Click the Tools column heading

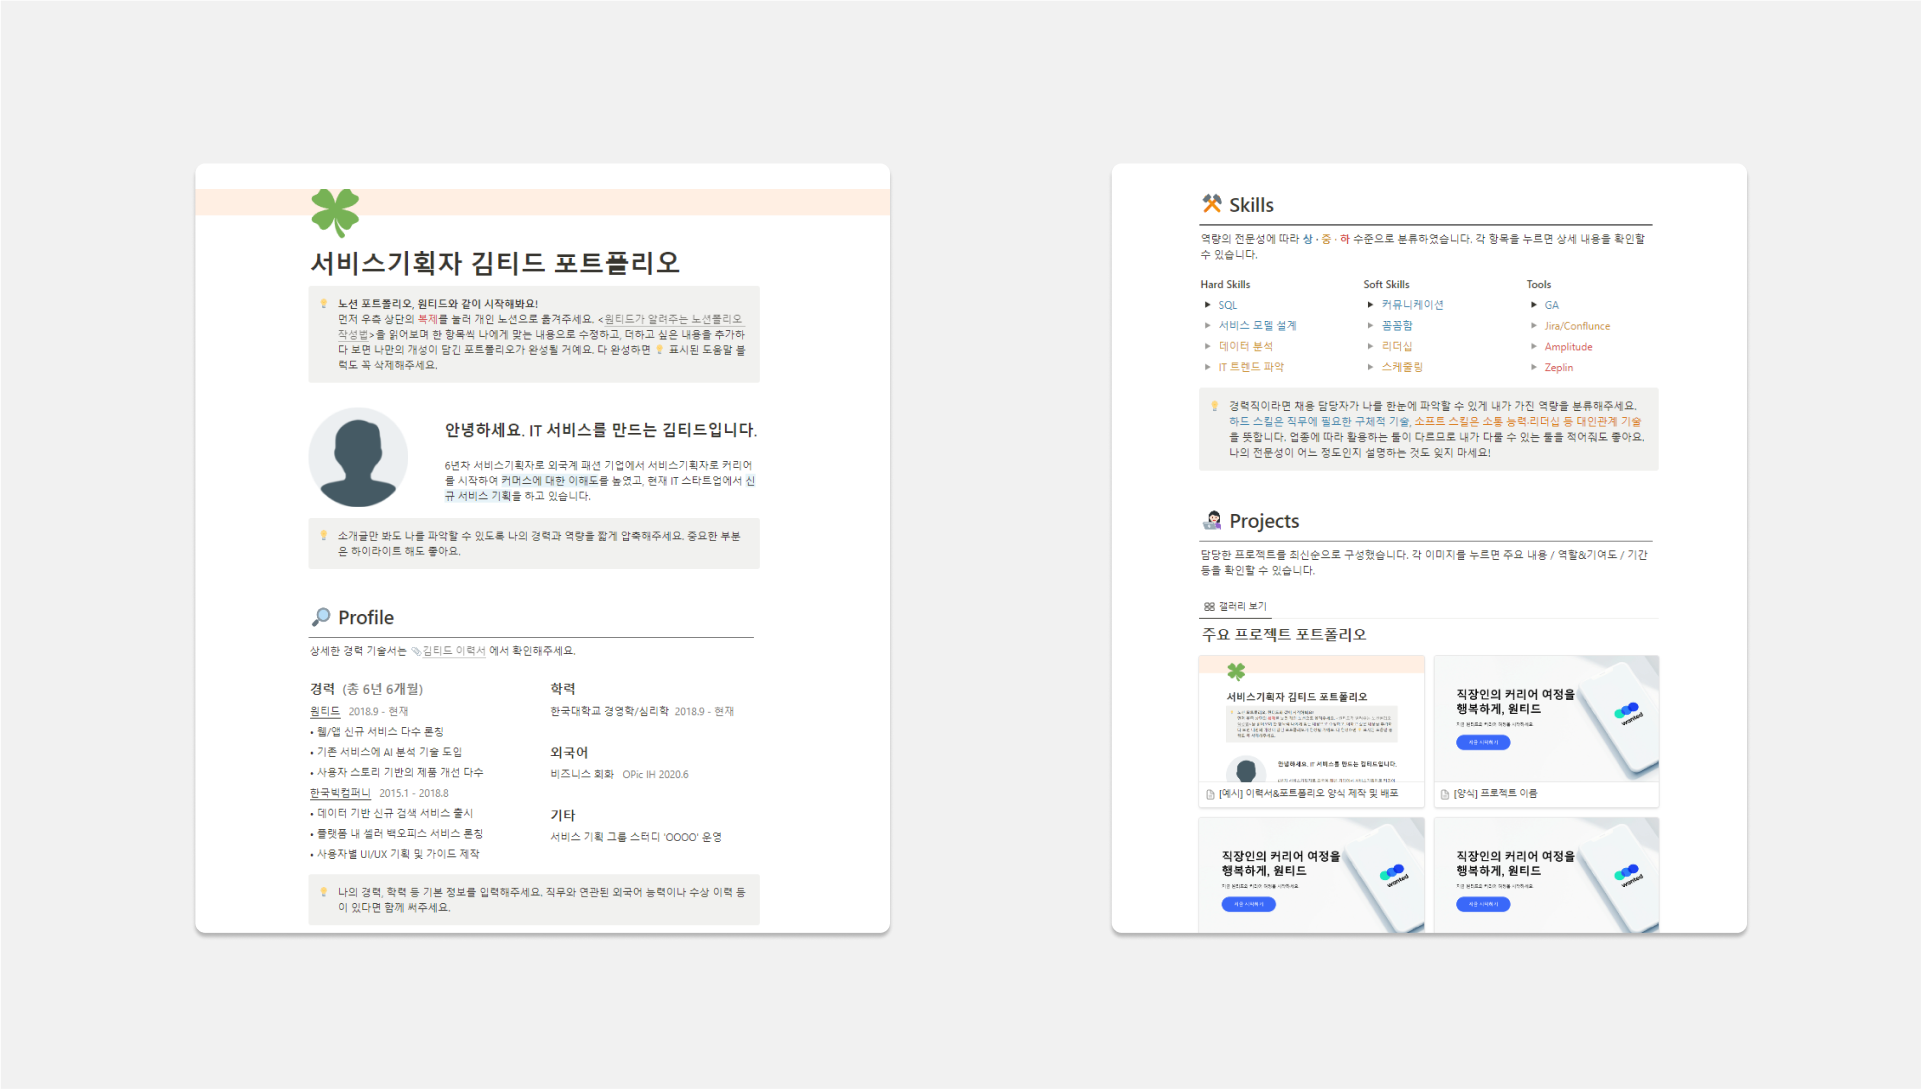pyautogui.click(x=1539, y=284)
